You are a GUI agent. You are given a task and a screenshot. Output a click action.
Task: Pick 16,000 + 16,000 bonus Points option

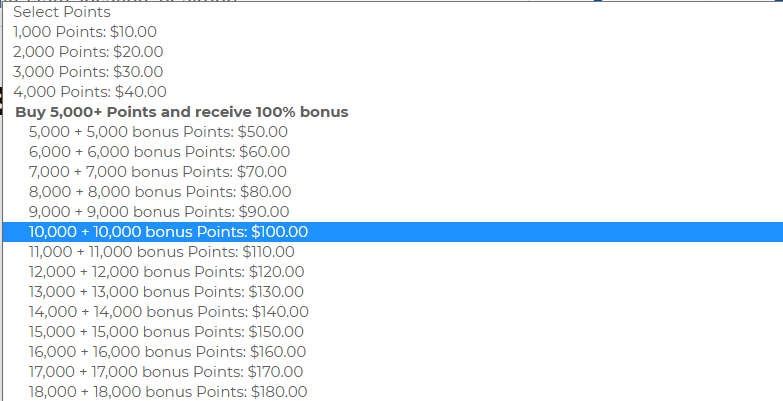(x=168, y=352)
